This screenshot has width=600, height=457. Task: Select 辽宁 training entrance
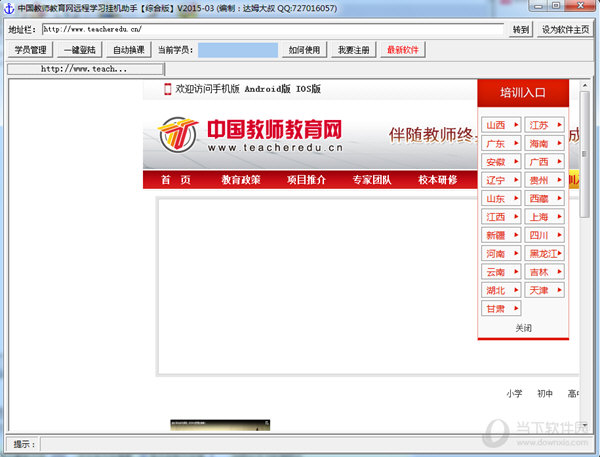coord(501,180)
